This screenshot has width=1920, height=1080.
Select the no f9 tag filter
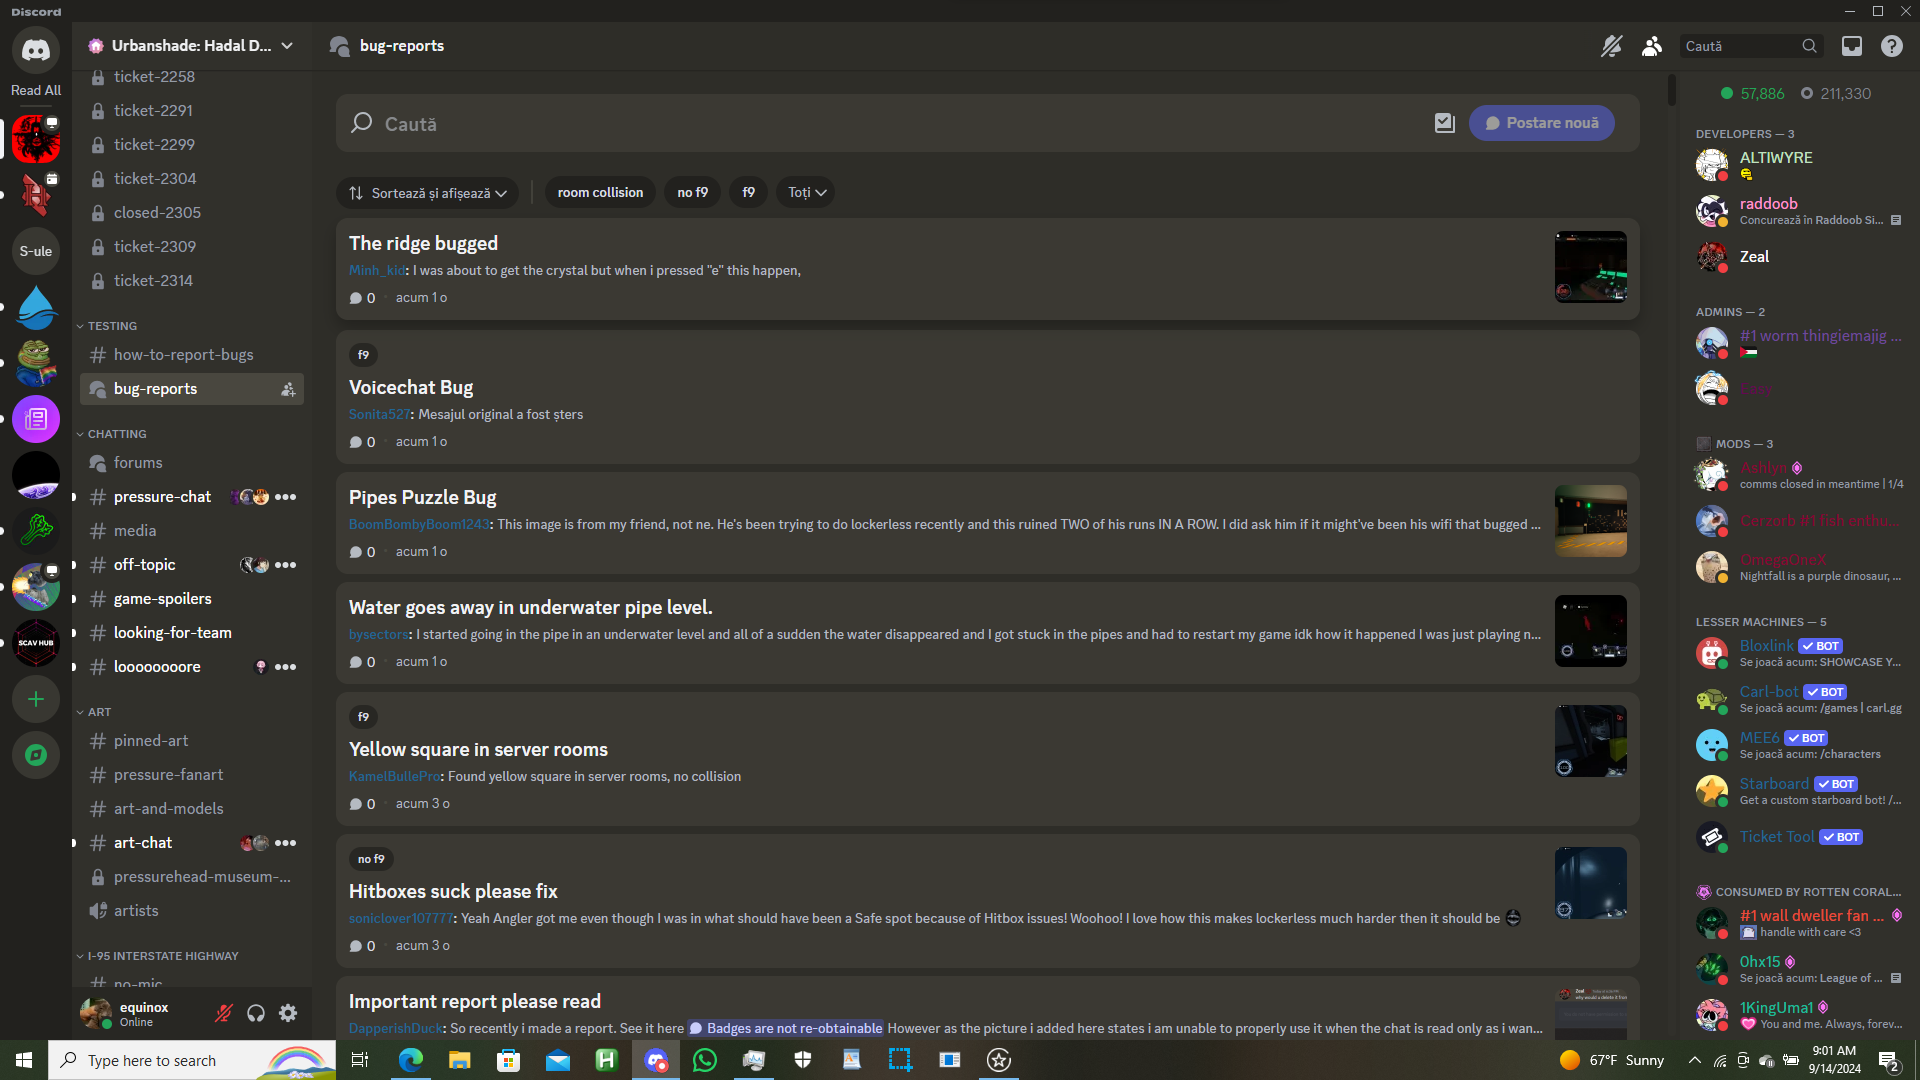tap(692, 193)
